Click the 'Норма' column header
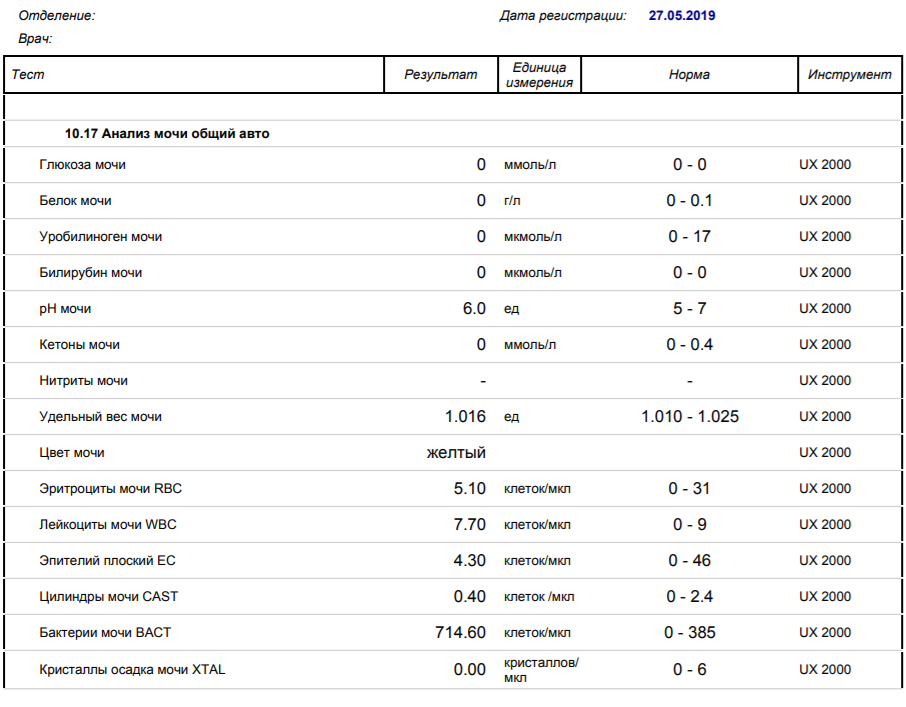 689,75
